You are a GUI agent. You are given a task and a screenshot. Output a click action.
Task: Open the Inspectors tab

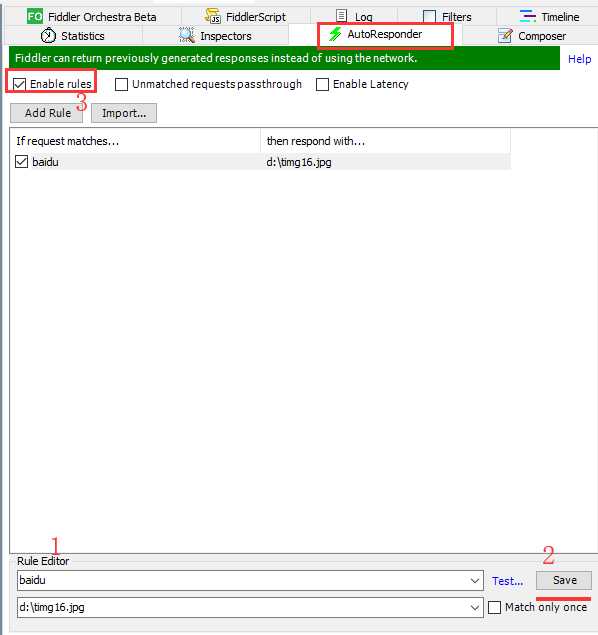[215, 36]
